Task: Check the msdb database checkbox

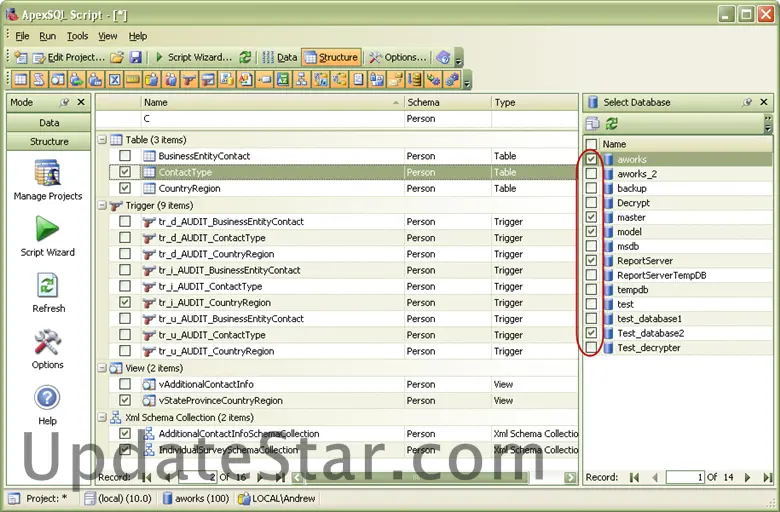Action: tap(591, 246)
